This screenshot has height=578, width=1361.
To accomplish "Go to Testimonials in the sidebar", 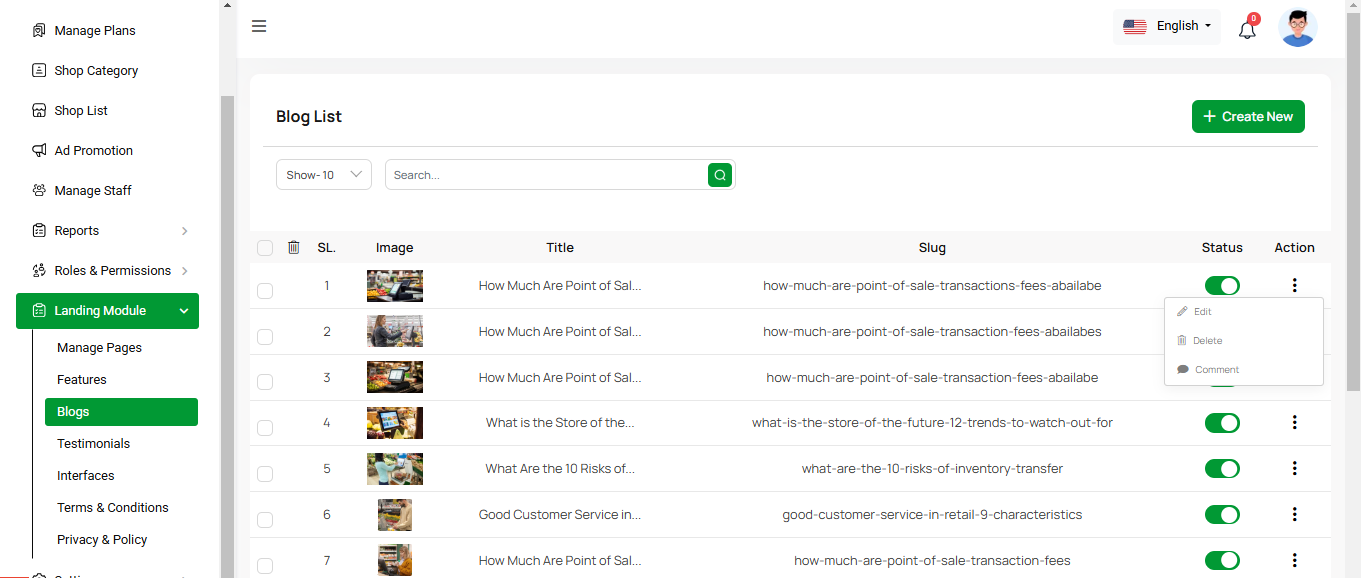I will [93, 444].
